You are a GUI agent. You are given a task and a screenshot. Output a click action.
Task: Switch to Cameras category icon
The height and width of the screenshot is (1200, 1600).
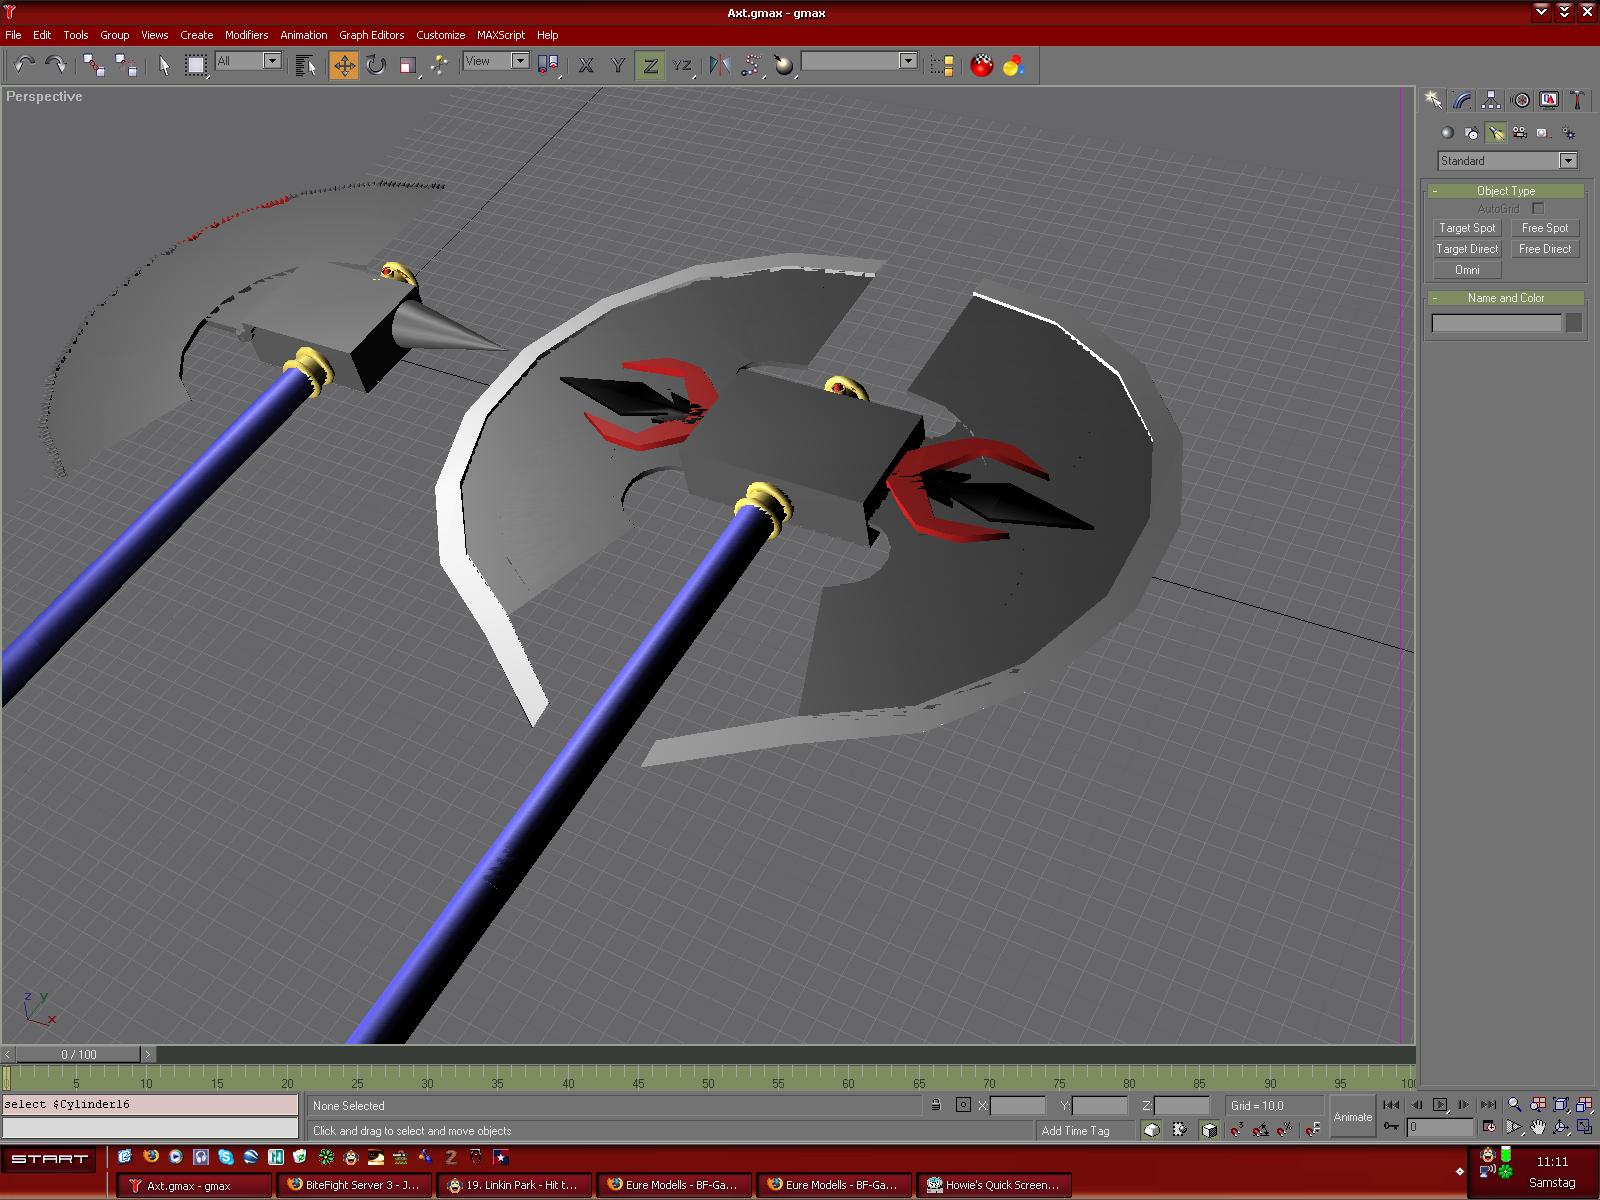1519,133
